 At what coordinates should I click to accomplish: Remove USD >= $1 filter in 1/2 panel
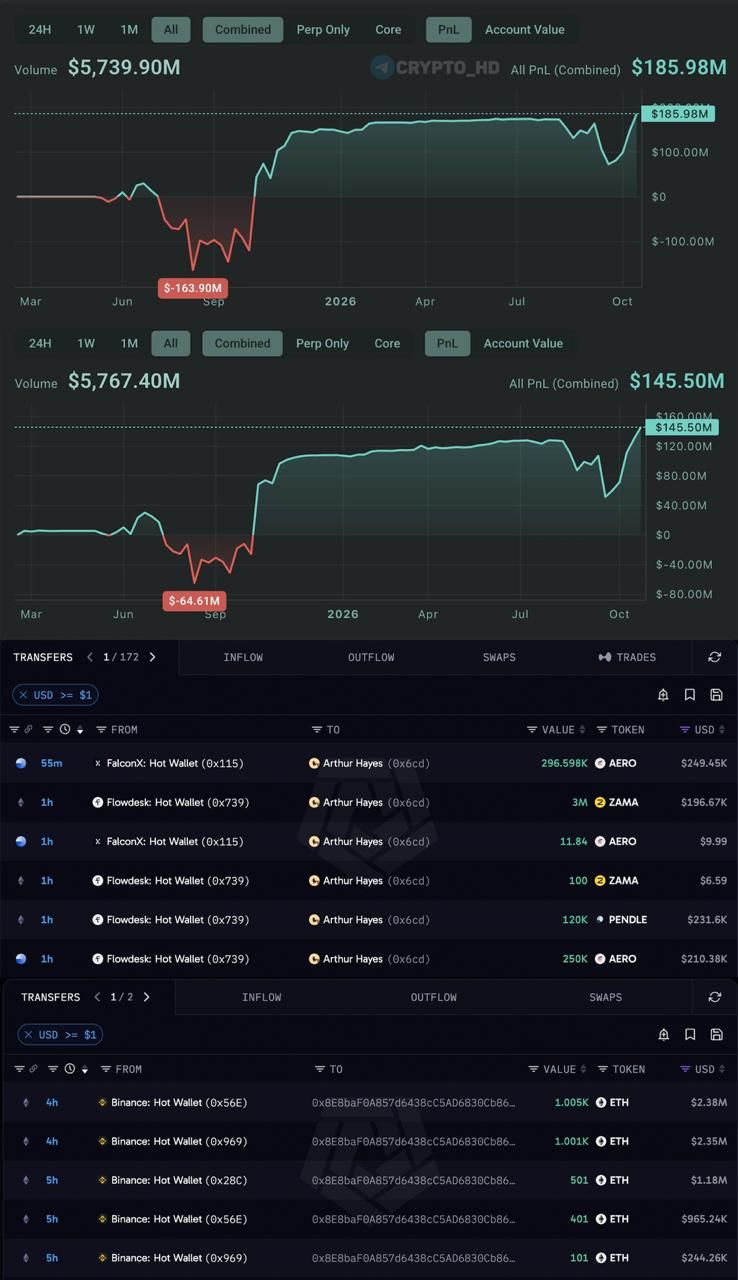click(x=28, y=1035)
